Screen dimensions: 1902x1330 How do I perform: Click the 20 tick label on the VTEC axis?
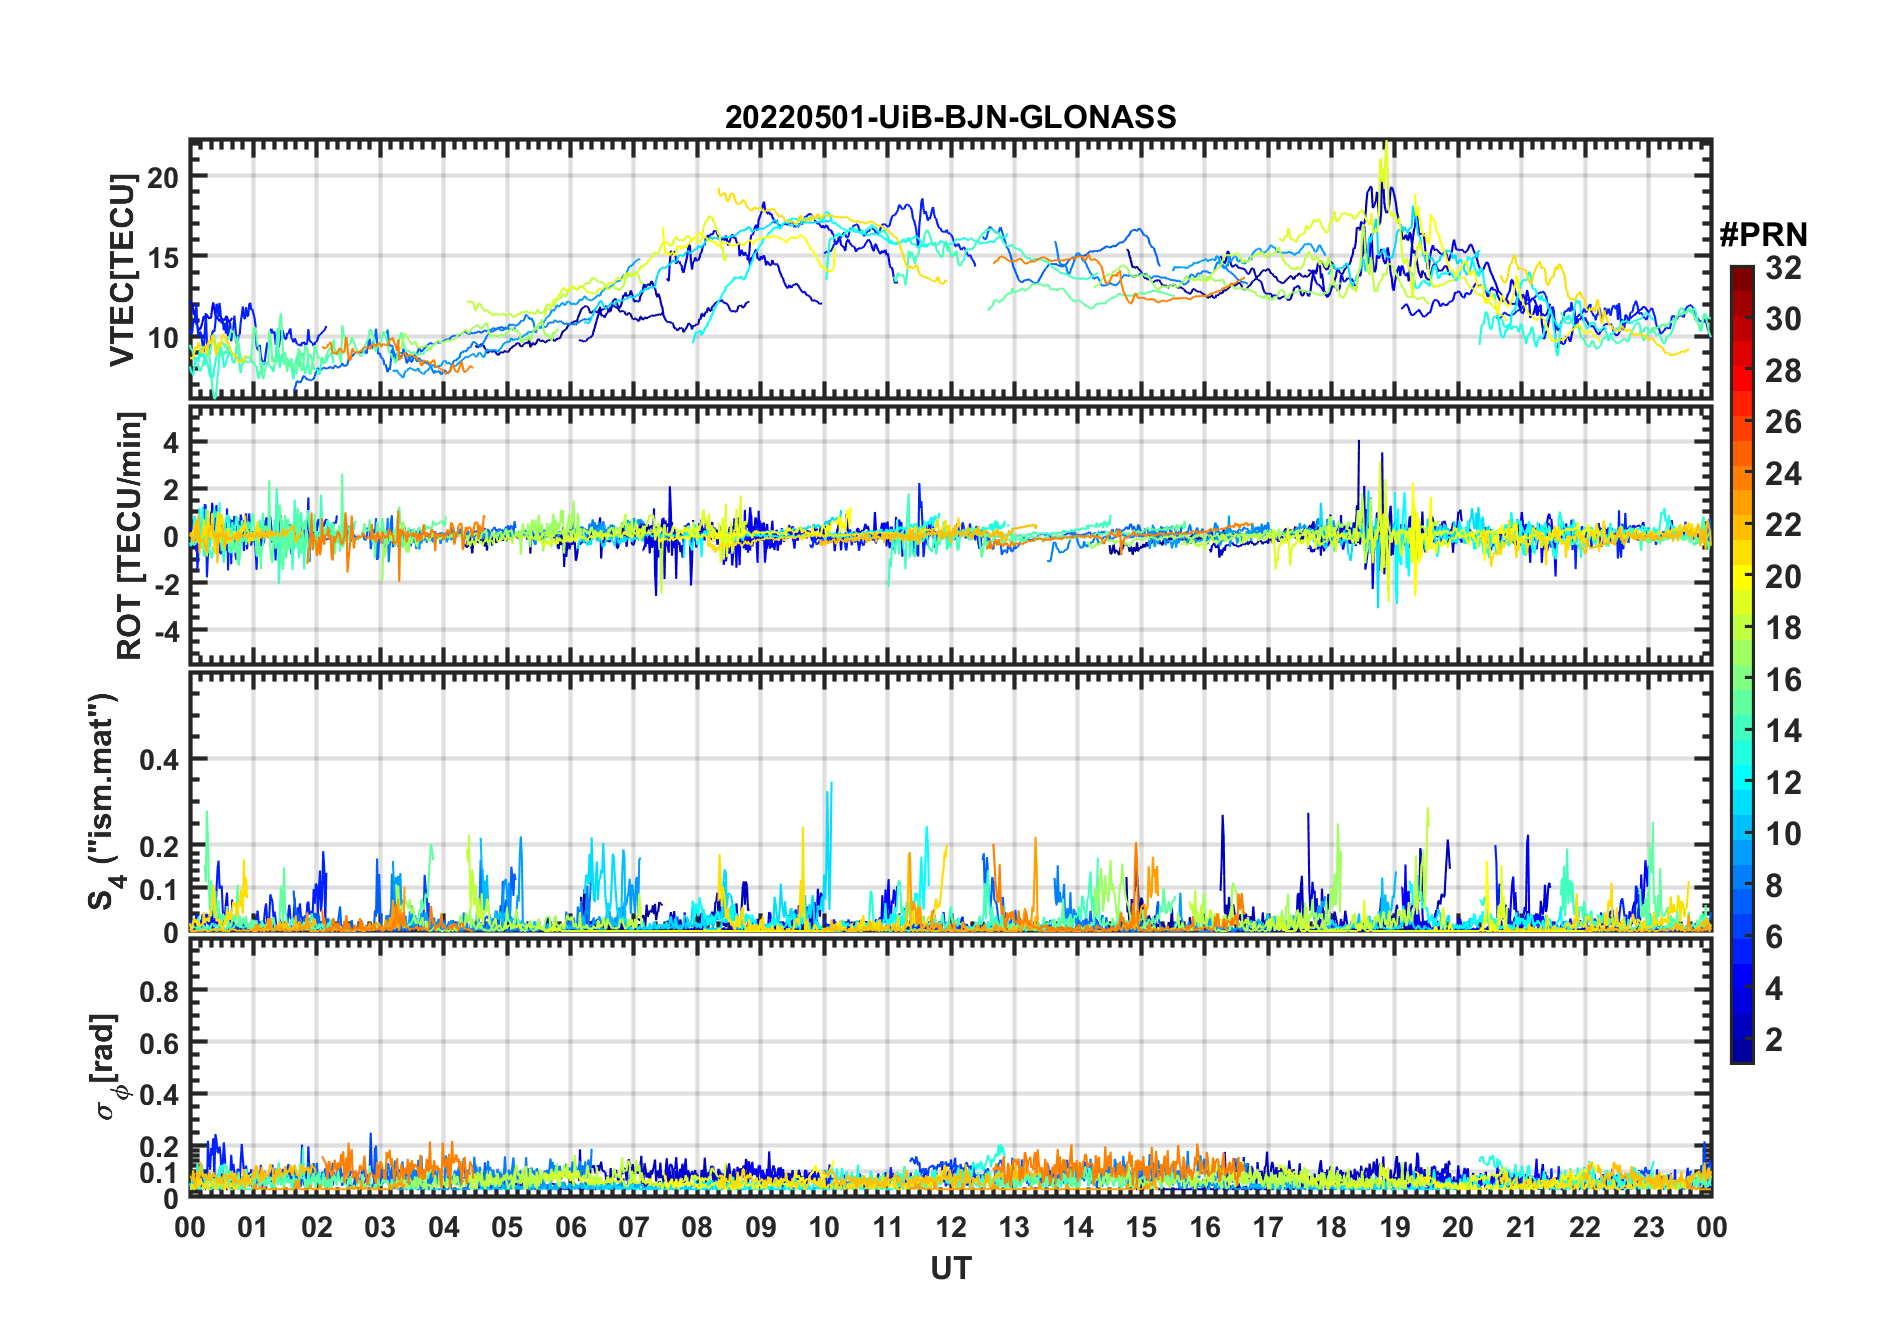163,178
